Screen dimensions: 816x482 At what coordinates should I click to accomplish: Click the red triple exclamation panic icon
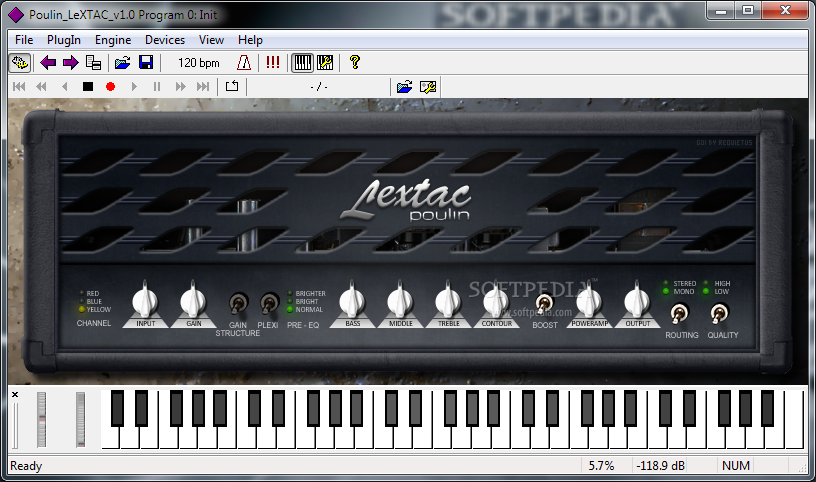click(x=273, y=63)
